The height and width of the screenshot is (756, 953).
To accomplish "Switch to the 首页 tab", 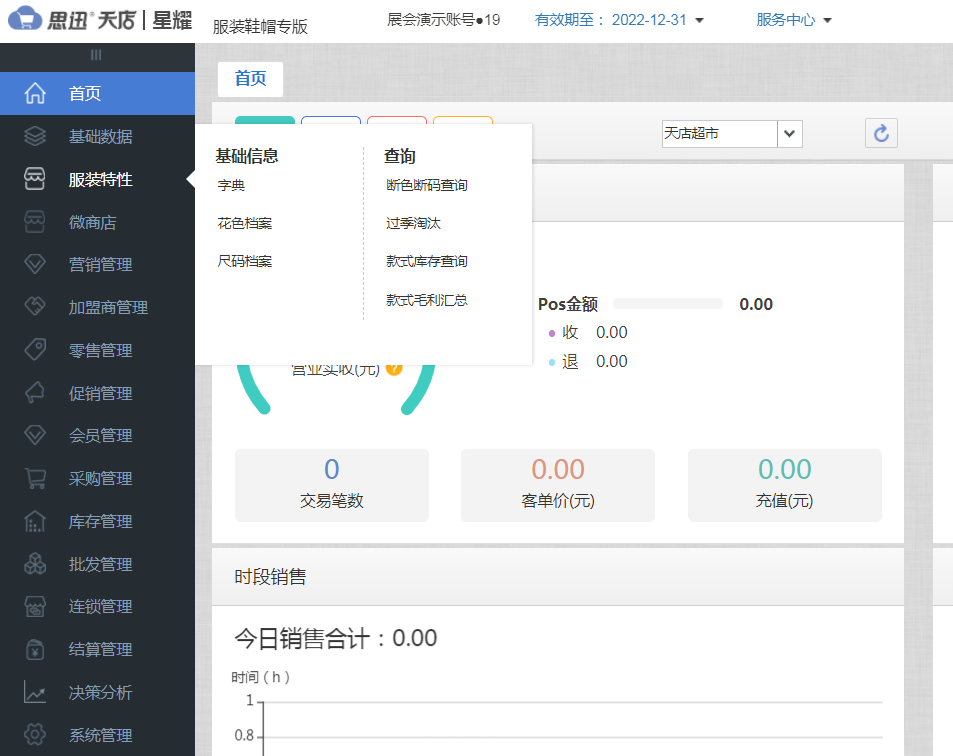I will (250, 77).
